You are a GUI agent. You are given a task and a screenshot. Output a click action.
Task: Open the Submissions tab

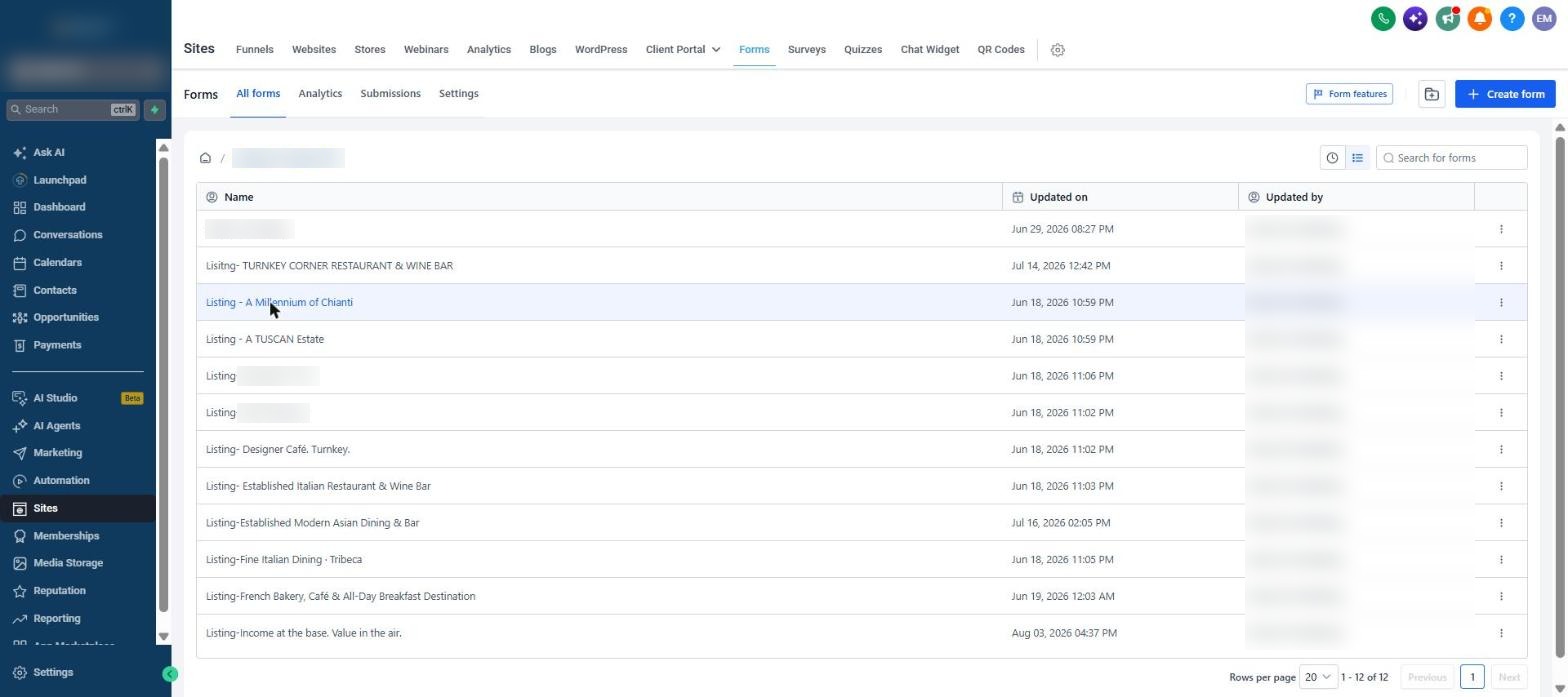coord(390,94)
